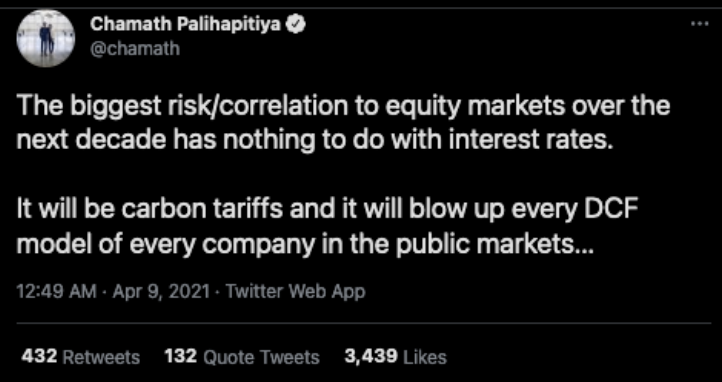This screenshot has width=722, height=382.
Task: Click the paragraph about carbon tariffs
Action: coord(327,228)
